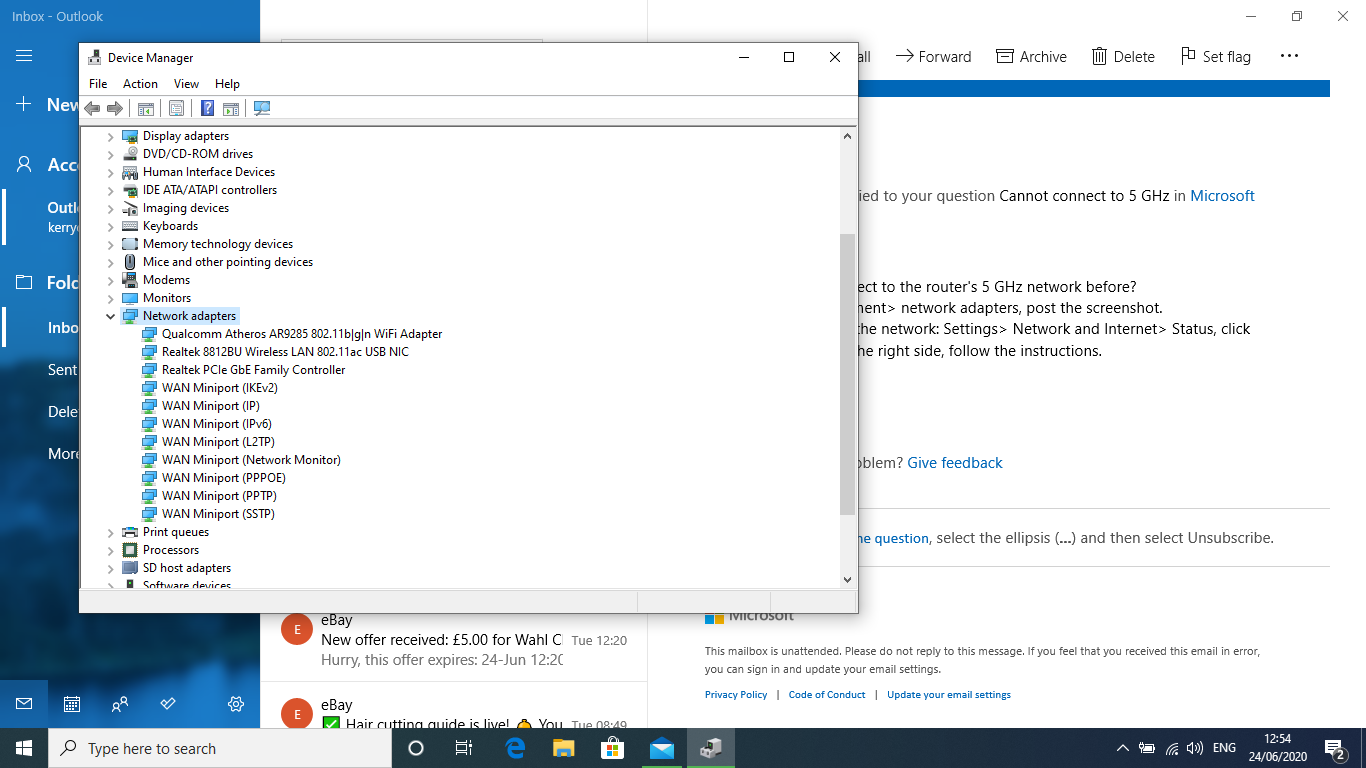This screenshot has width=1366, height=768.
Task: Click Archive button in Outlook
Action: (1032, 56)
